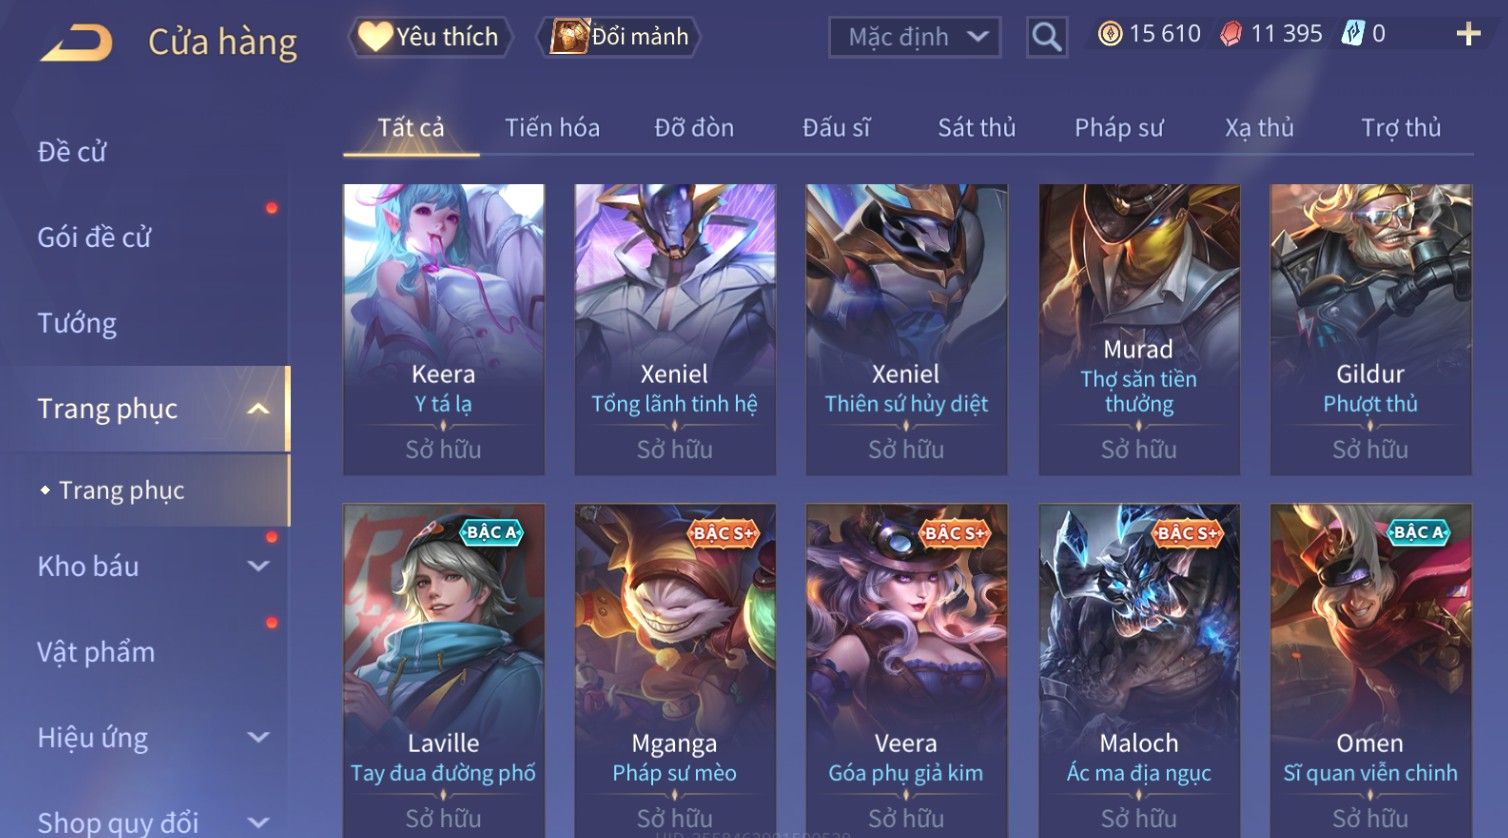The width and height of the screenshot is (1508, 838).
Task: Open the search magnifier icon
Action: 1047,38
